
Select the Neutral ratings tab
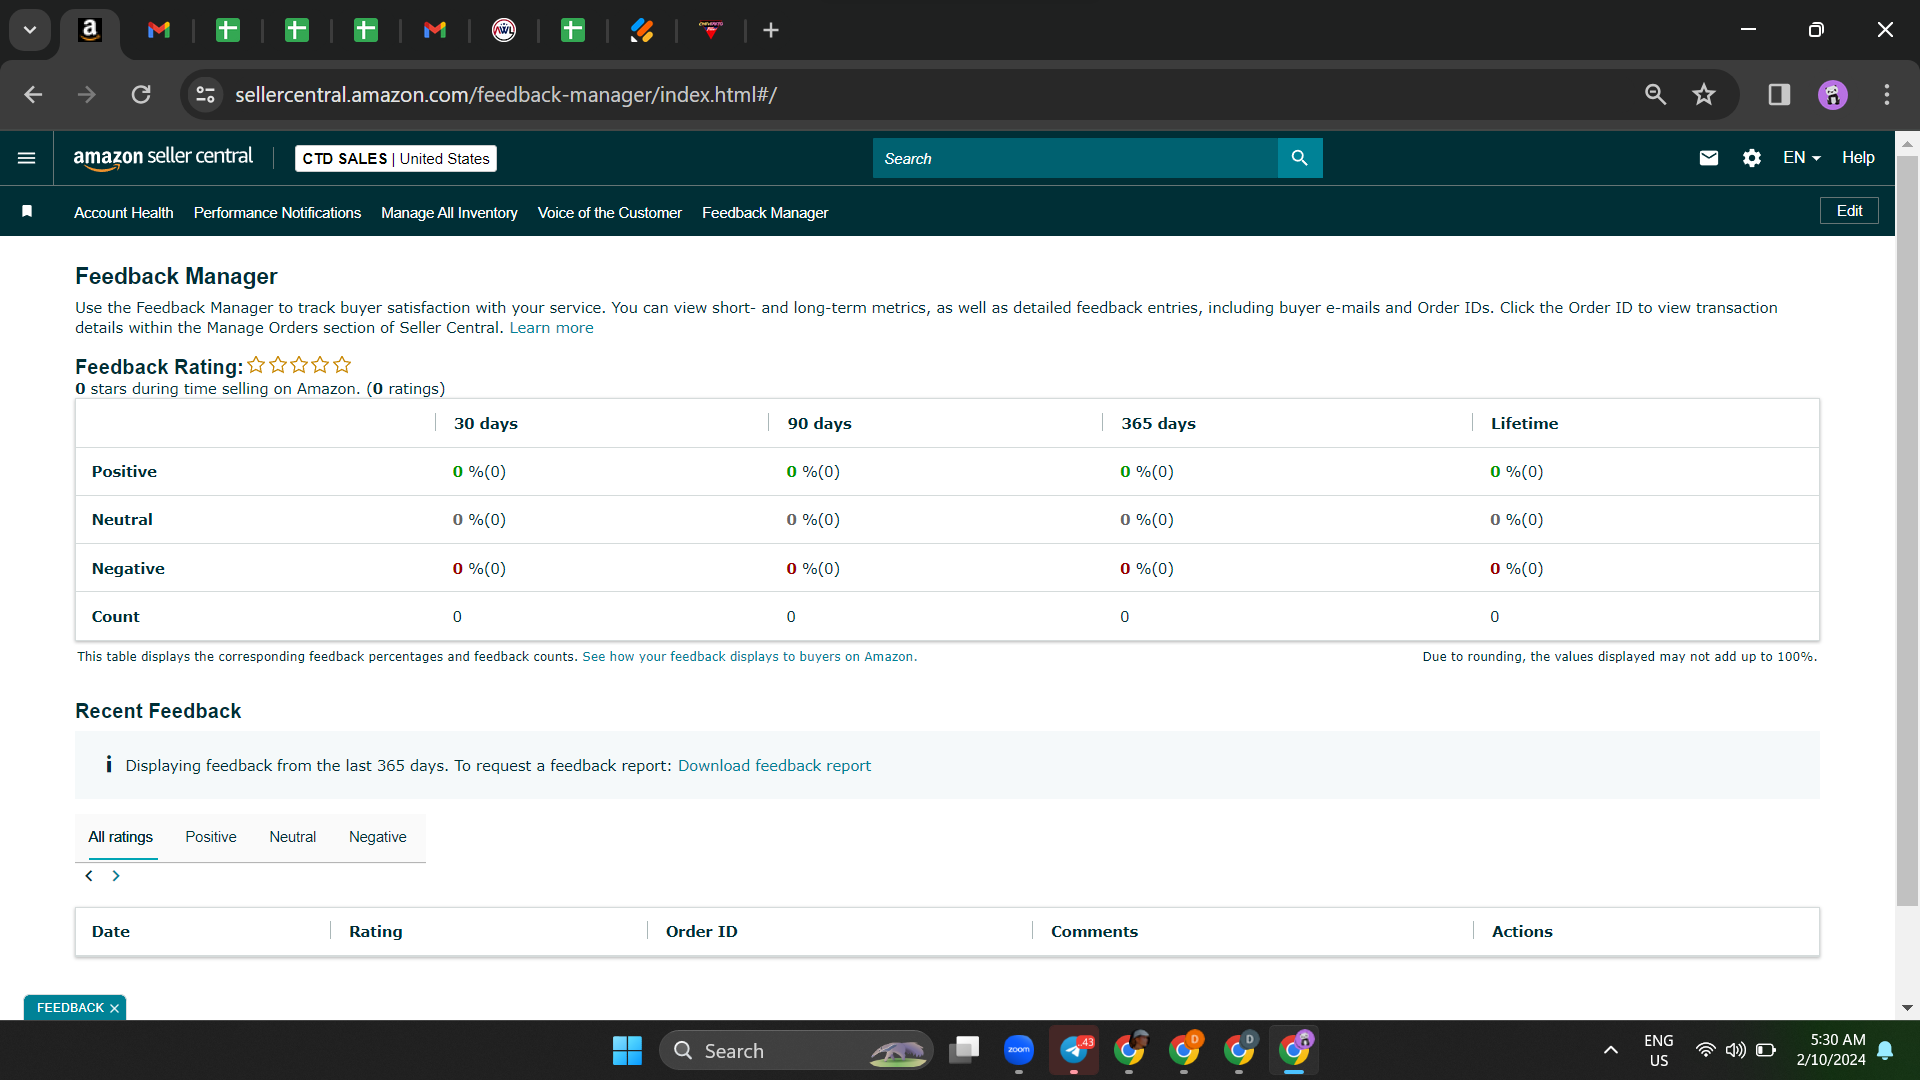pyautogui.click(x=293, y=837)
